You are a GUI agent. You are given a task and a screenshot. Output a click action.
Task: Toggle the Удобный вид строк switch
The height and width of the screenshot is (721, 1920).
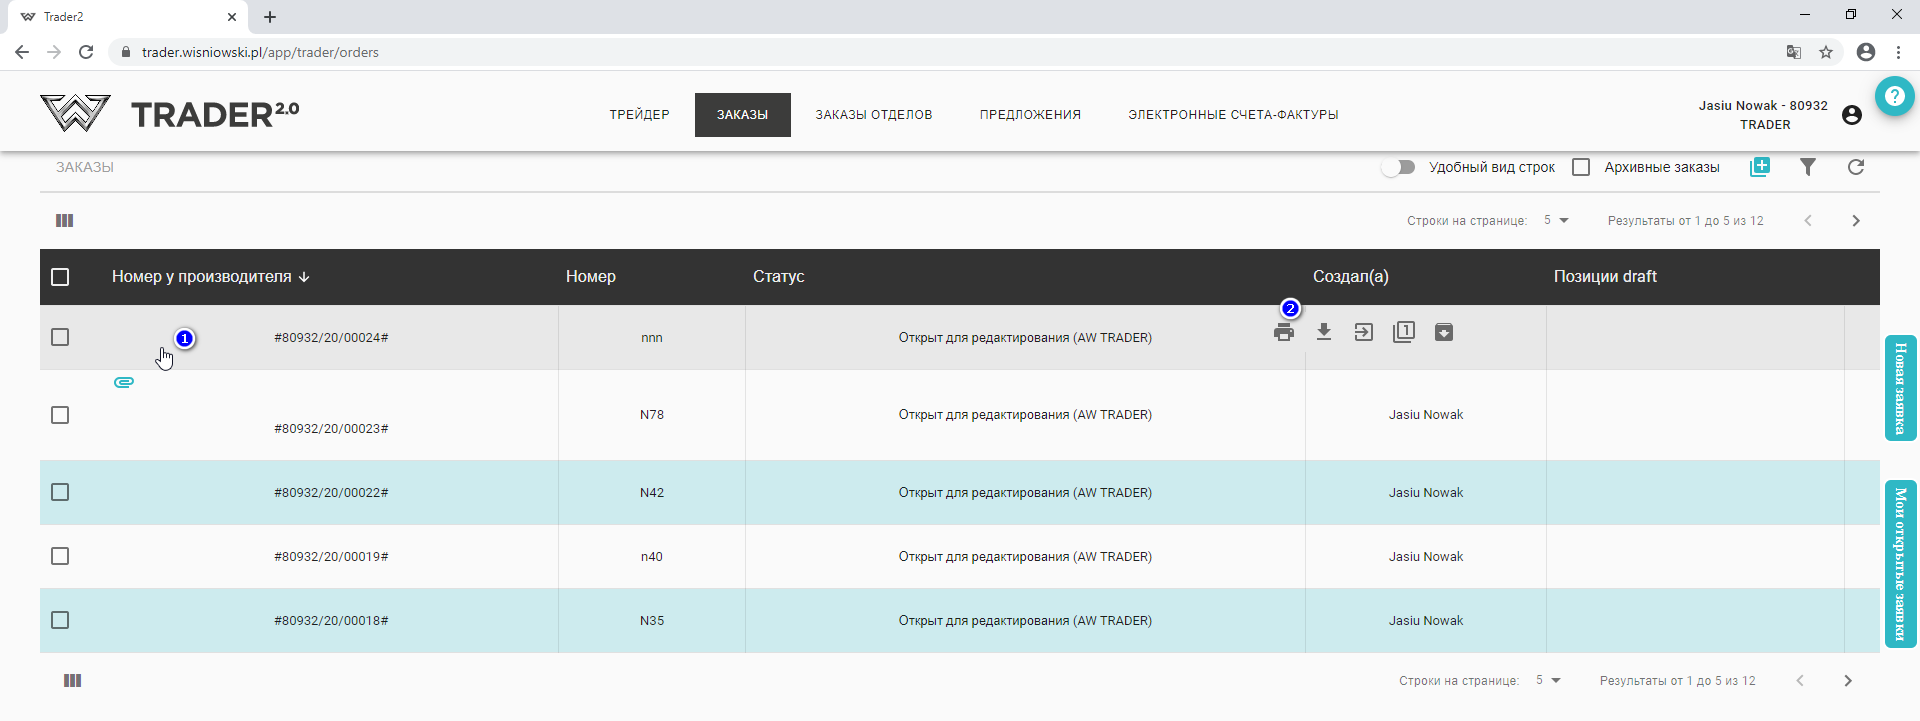point(1398,167)
